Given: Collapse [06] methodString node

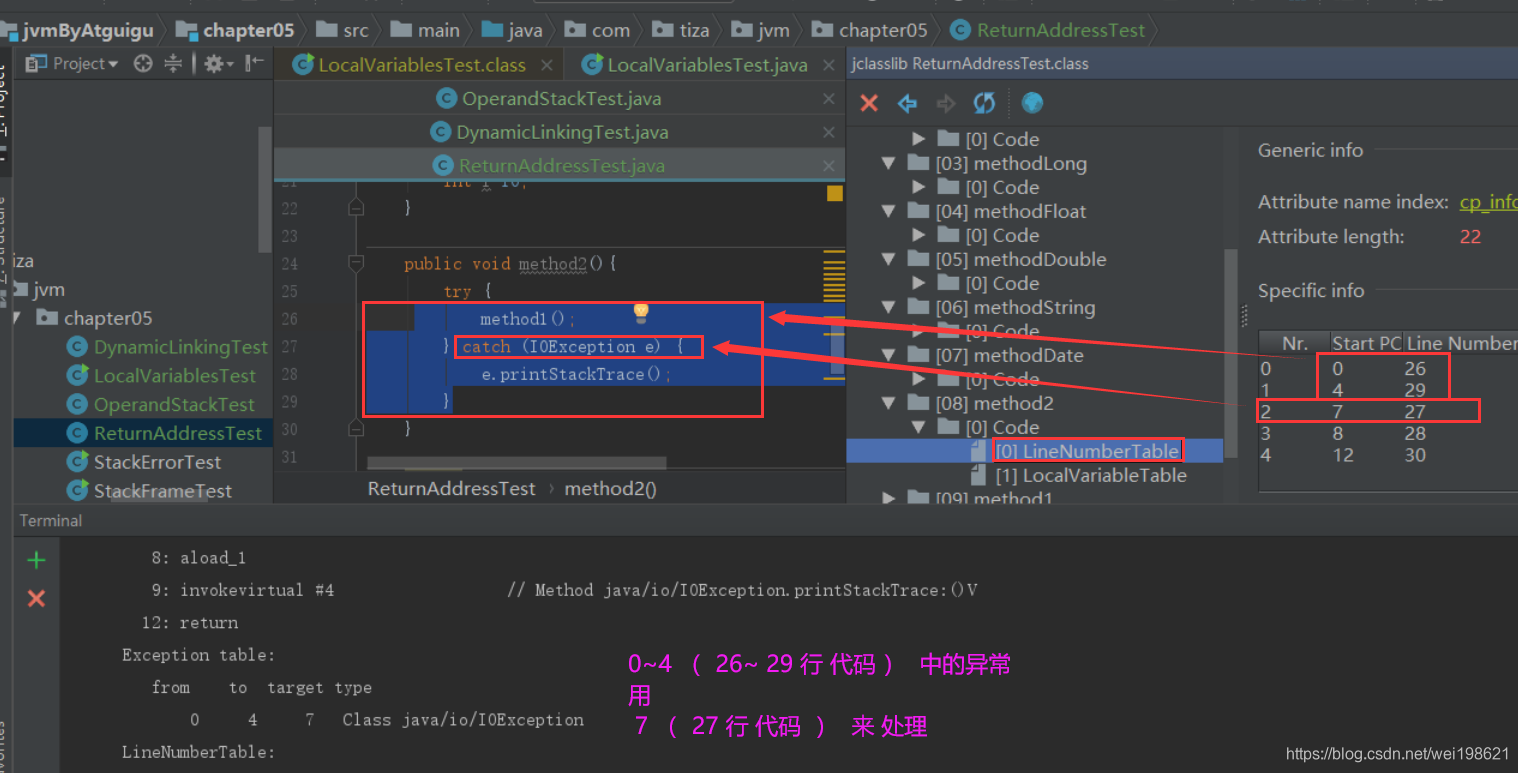Looking at the screenshot, I should 888,307.
